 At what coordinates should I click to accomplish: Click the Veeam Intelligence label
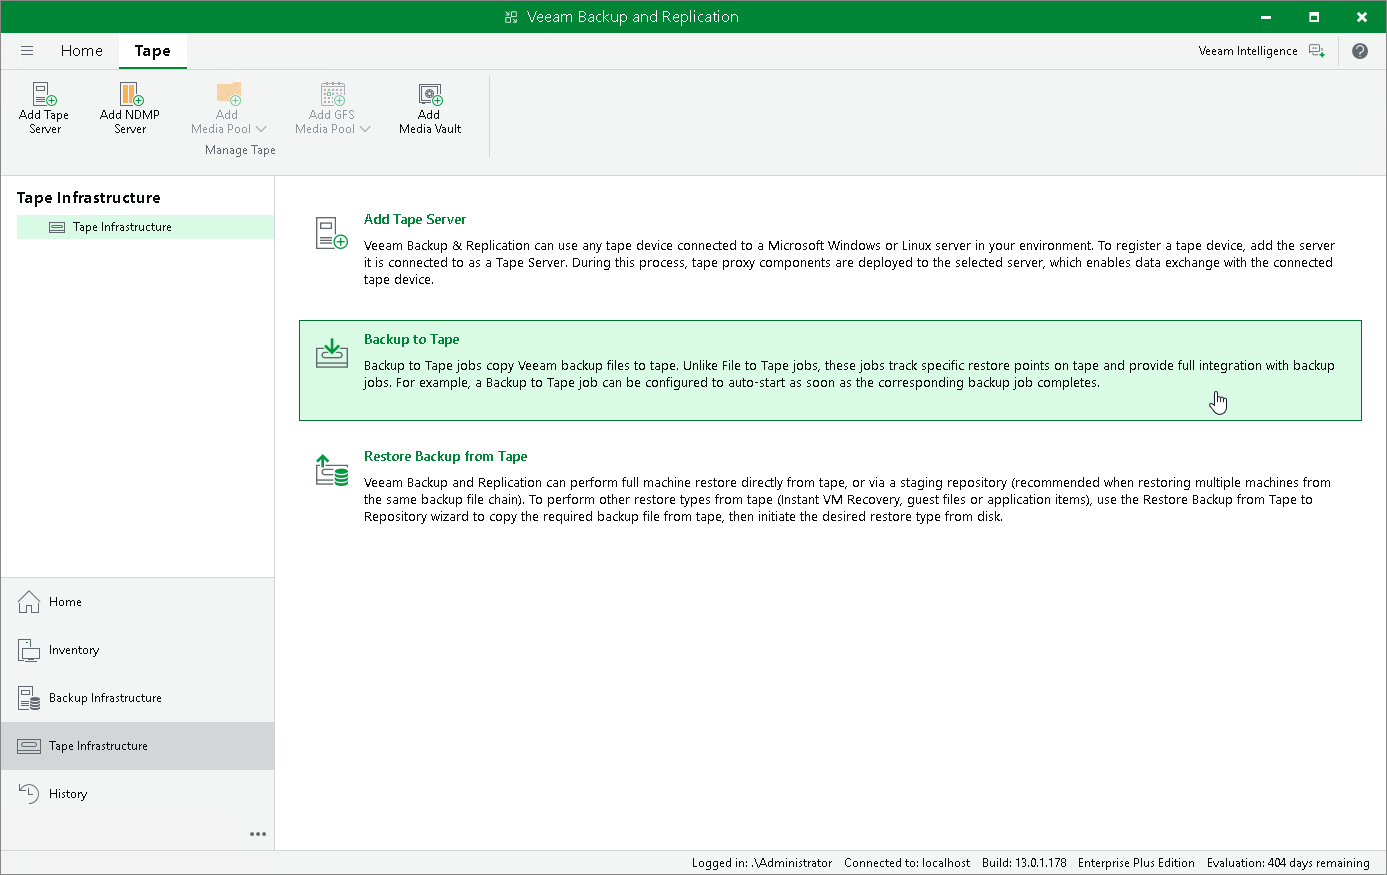pos(1248,51)
